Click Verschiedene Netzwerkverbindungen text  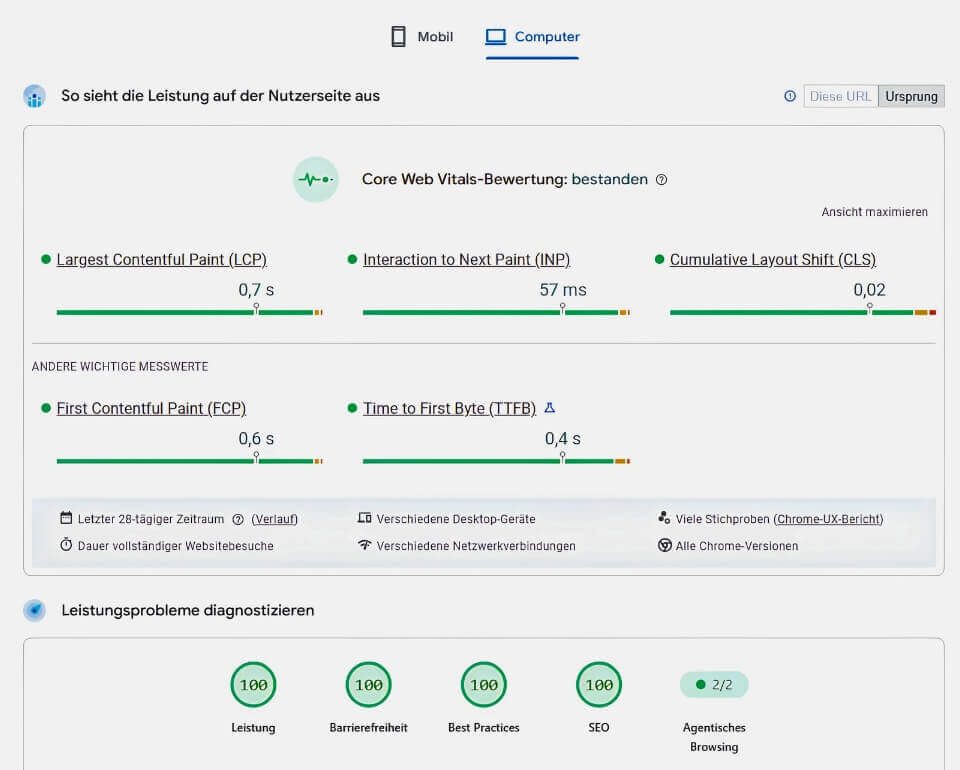476,546
